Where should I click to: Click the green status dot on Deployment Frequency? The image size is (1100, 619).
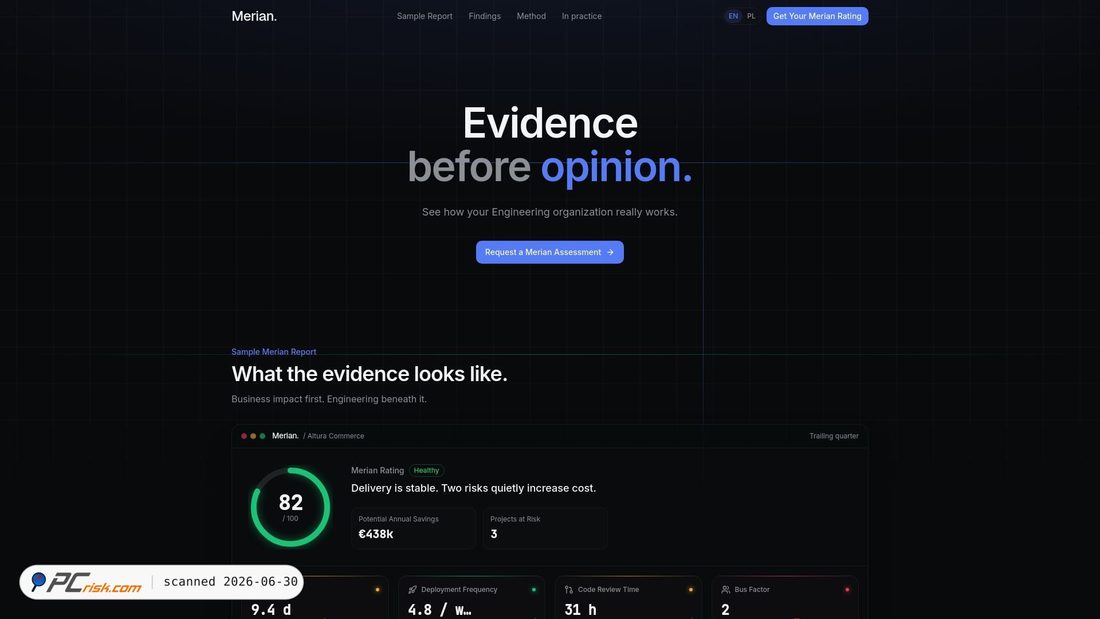(534, 590)
